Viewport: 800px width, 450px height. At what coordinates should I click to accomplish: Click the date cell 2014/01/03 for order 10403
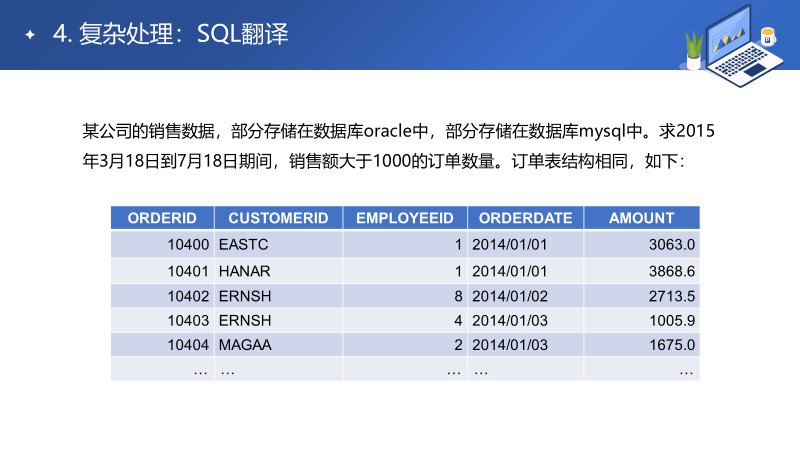click(x=526, y=320)
